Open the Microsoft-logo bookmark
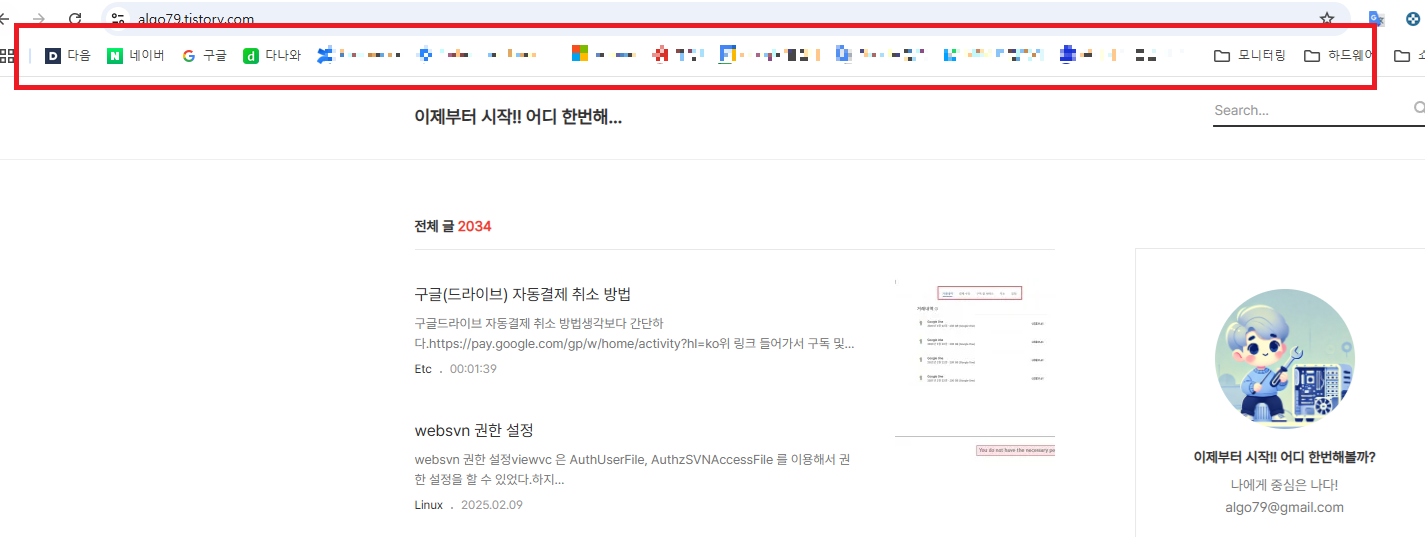This screenshot has width=1425, height=553. [x=604, y=56]
